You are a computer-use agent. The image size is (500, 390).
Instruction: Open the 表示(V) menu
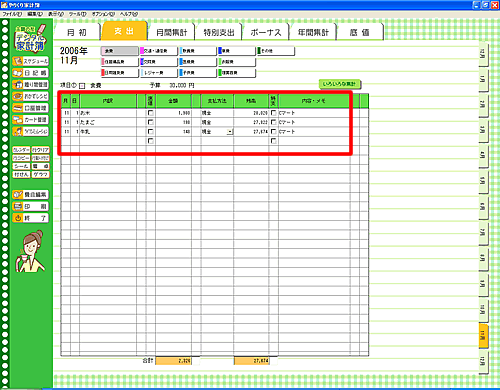click(56, 14)
